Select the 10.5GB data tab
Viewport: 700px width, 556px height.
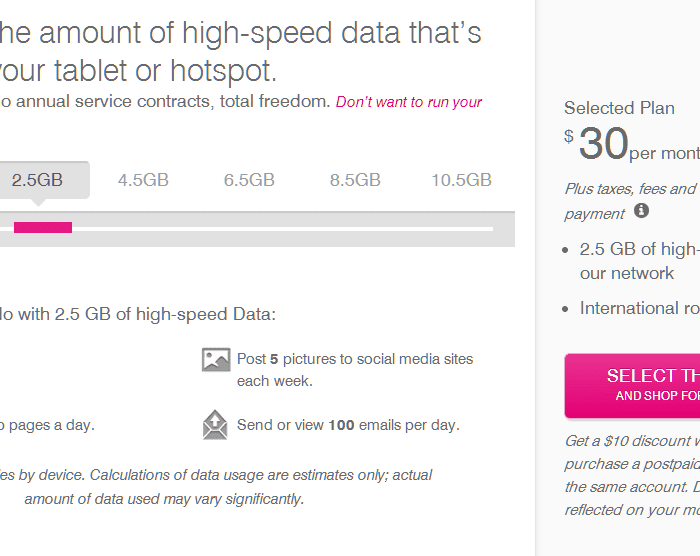461,180
